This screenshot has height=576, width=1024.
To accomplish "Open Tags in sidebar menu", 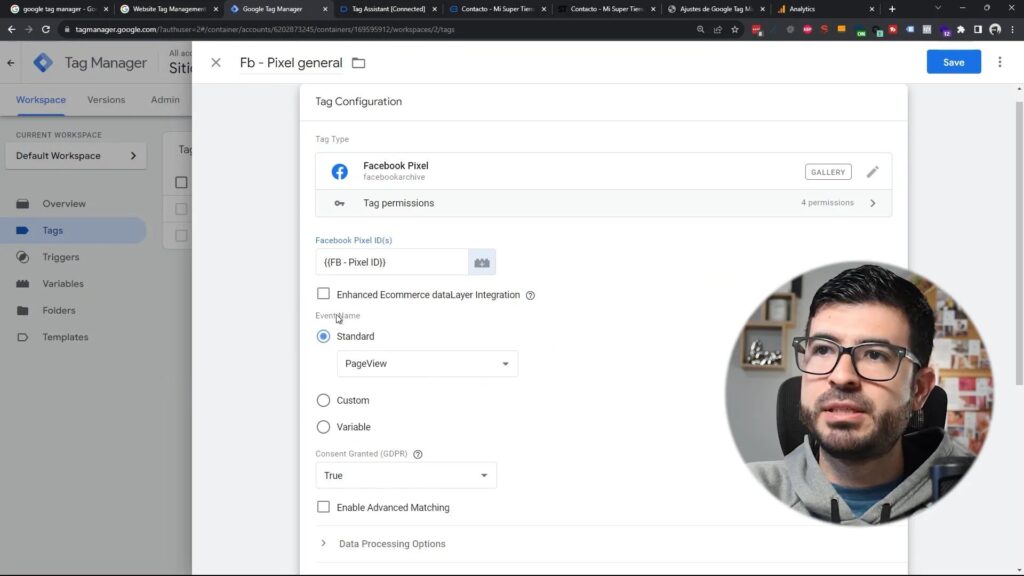I will pos(73,231).
